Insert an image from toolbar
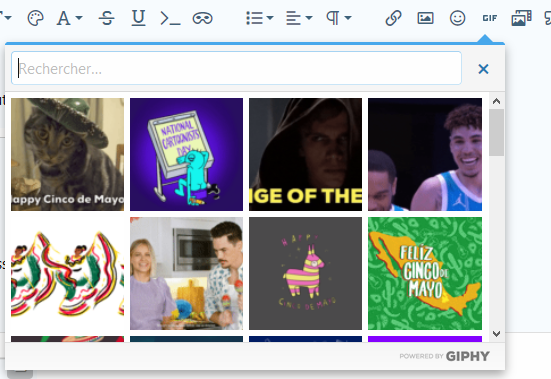The image size is (551, 379). (x=425, y=18)
